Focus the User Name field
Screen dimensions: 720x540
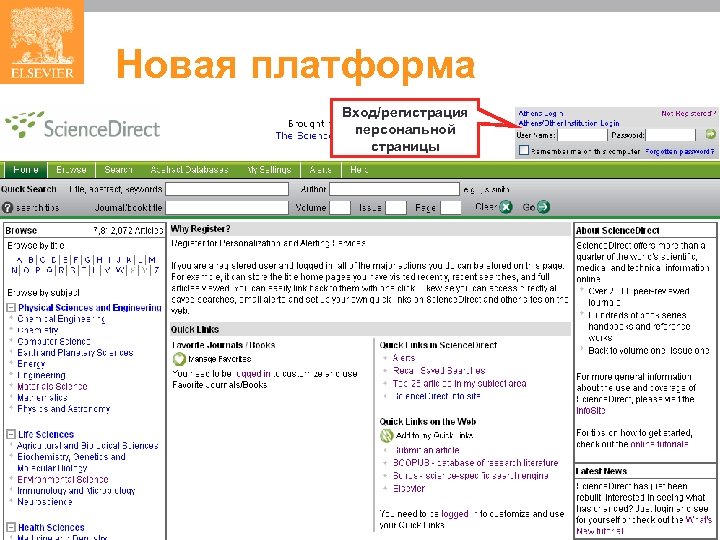click(582, 135)
